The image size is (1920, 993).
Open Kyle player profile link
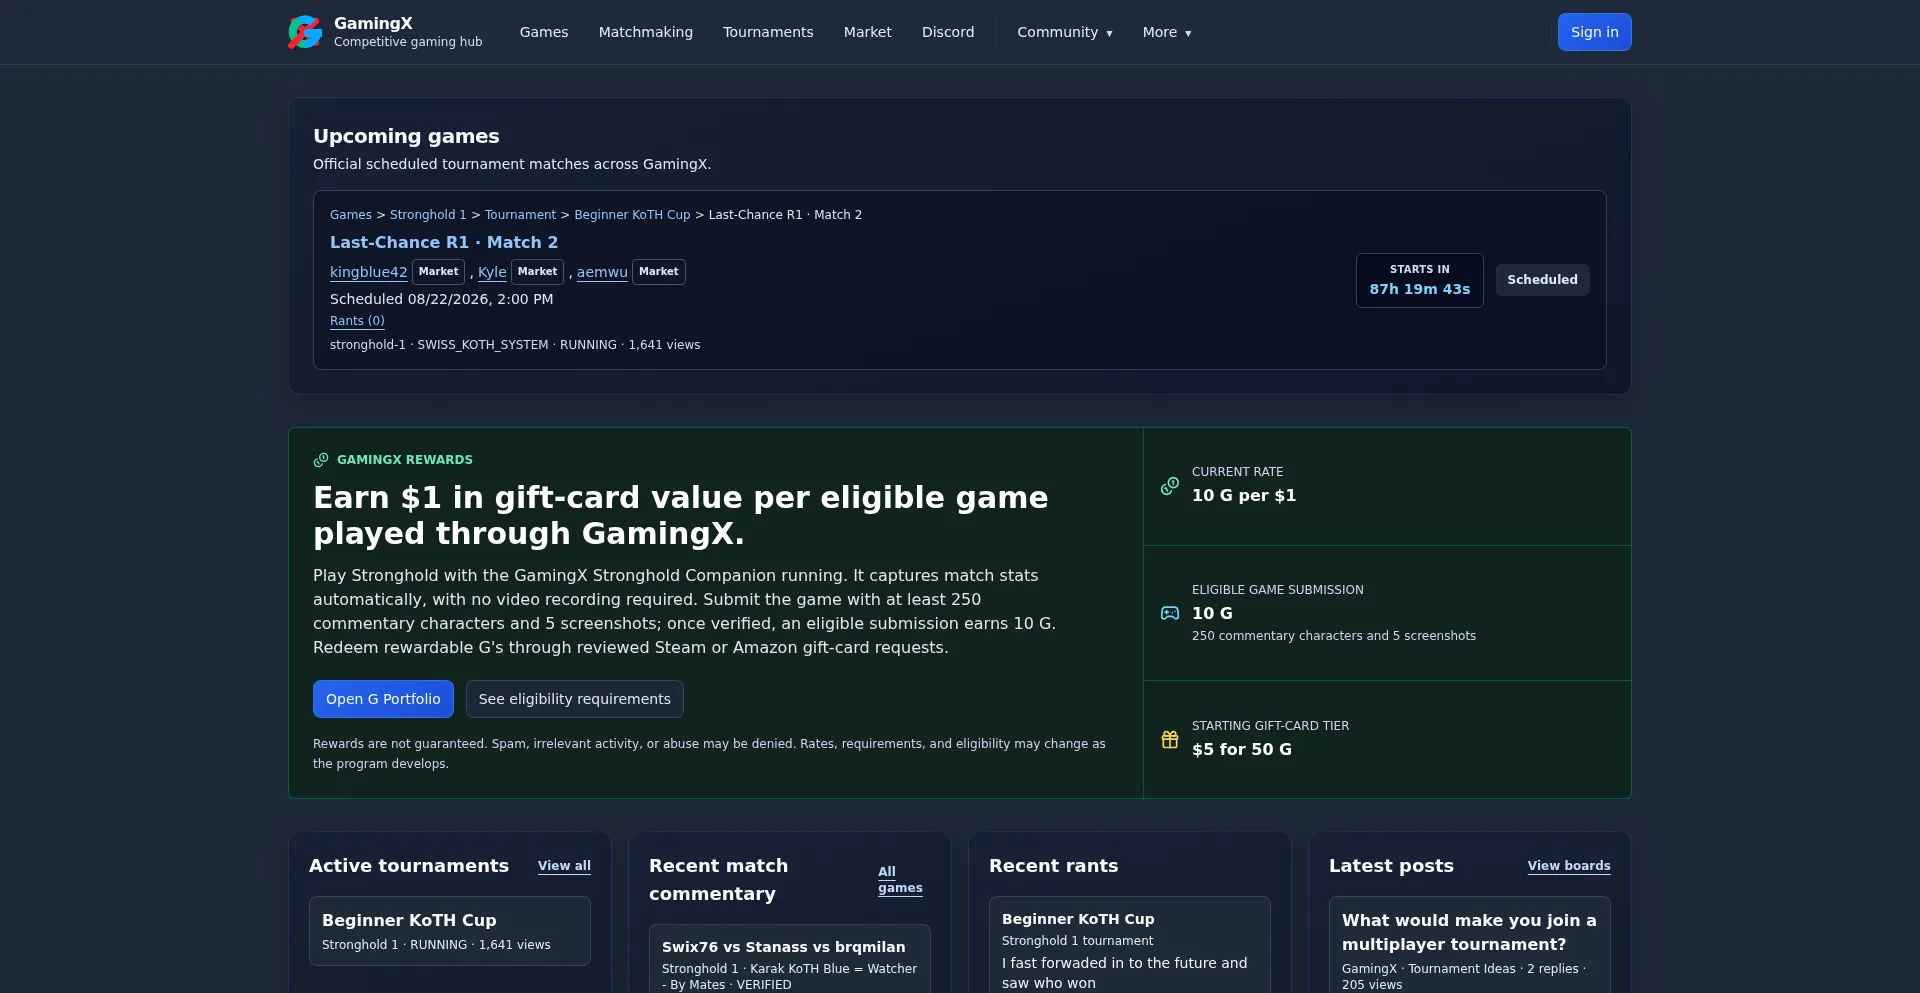coord(492,272)
